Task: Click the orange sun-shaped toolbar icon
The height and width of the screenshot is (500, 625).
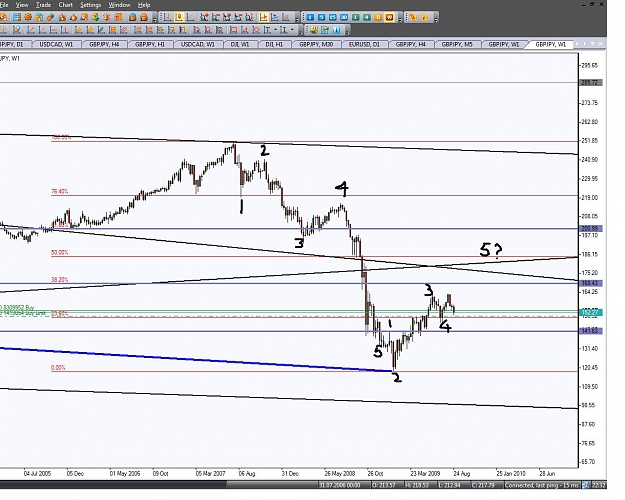Action: pos(106,17)
